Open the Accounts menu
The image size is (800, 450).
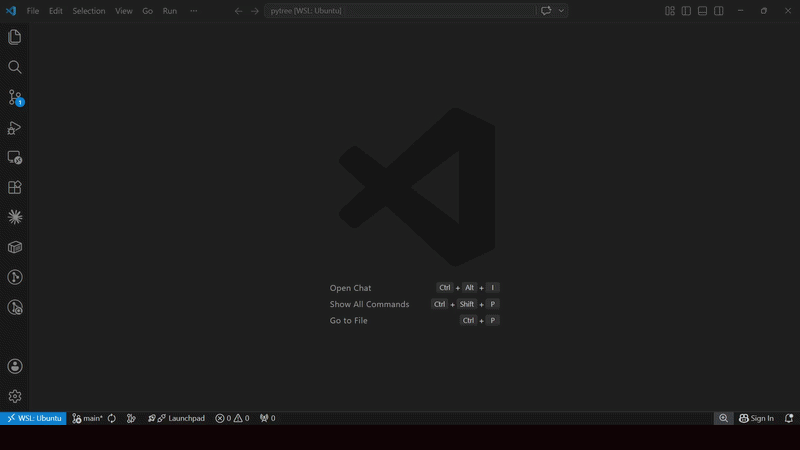[x=14, y=366]
